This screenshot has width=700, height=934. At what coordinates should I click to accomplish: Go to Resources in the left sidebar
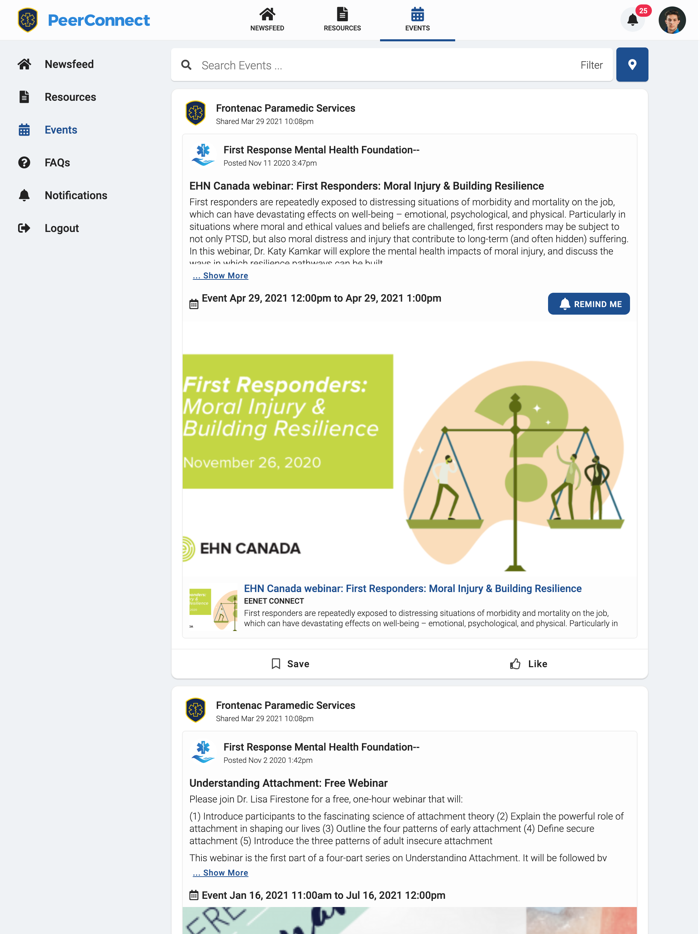(70, 96)
